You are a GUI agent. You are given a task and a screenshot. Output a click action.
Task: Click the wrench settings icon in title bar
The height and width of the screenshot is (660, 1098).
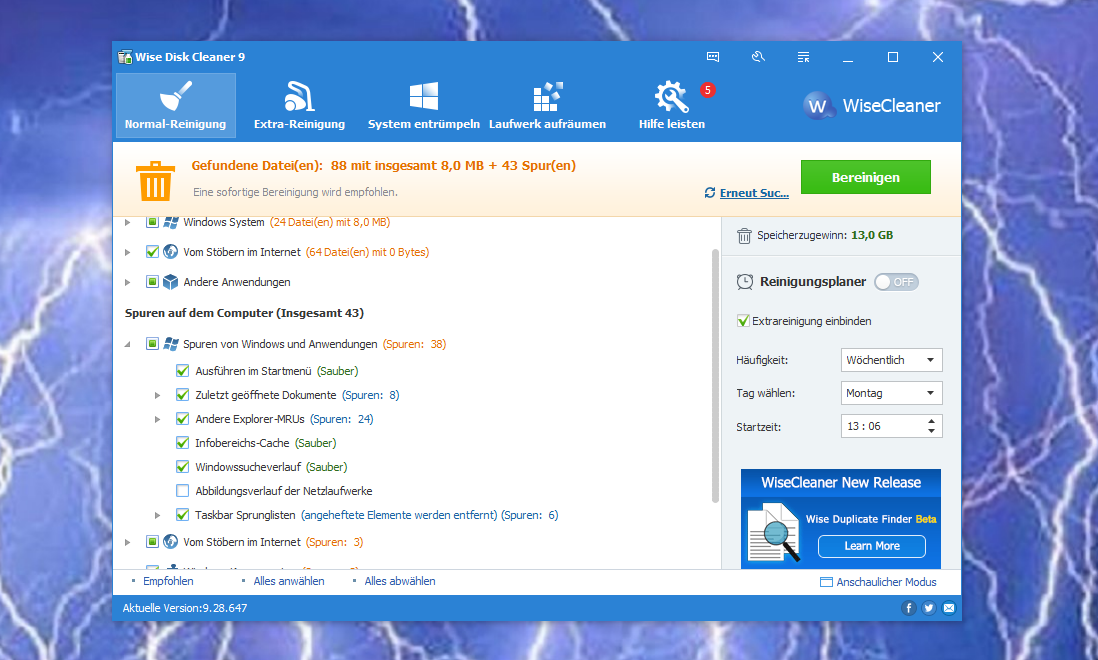coord(758,57)
